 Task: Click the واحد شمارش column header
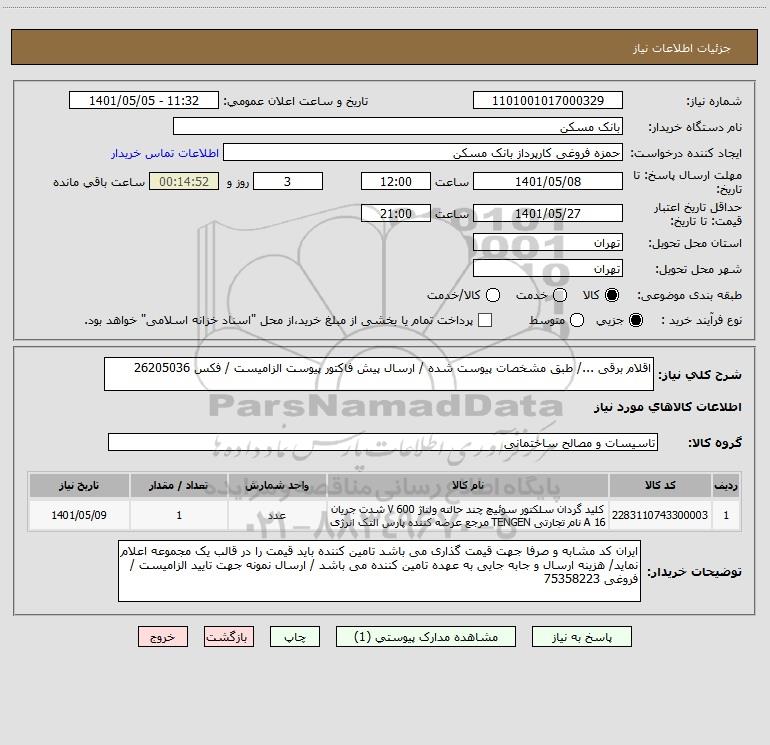coord(277,485)
